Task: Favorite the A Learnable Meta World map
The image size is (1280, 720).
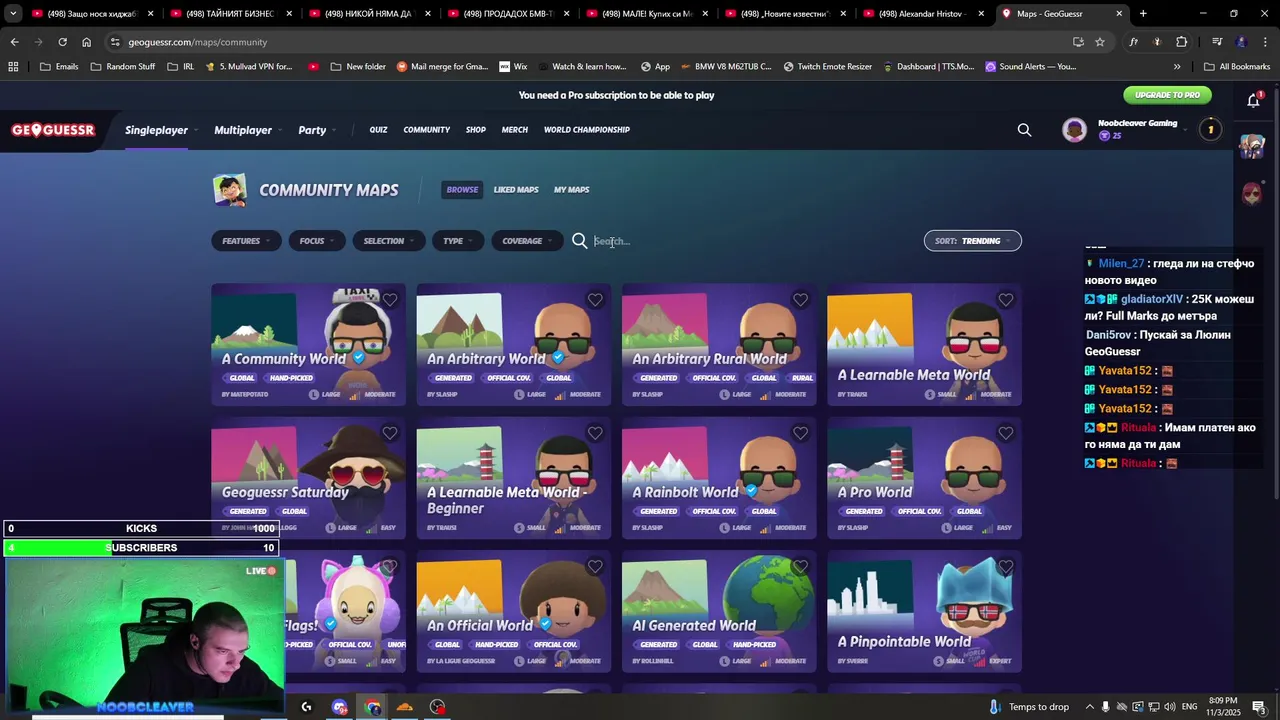Action: [x=1005, y=300]
